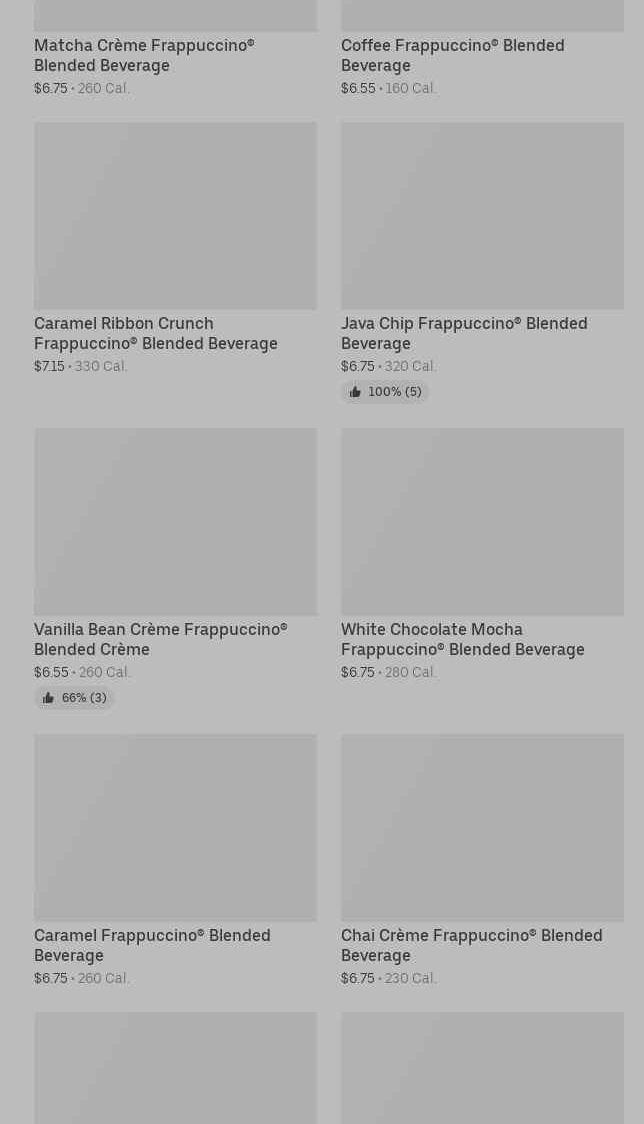Viewport: 644px width, 1124px height.
Task: Select Vanilla Bean Crème Frappuccino image
Action: click(x=176, y=522)
